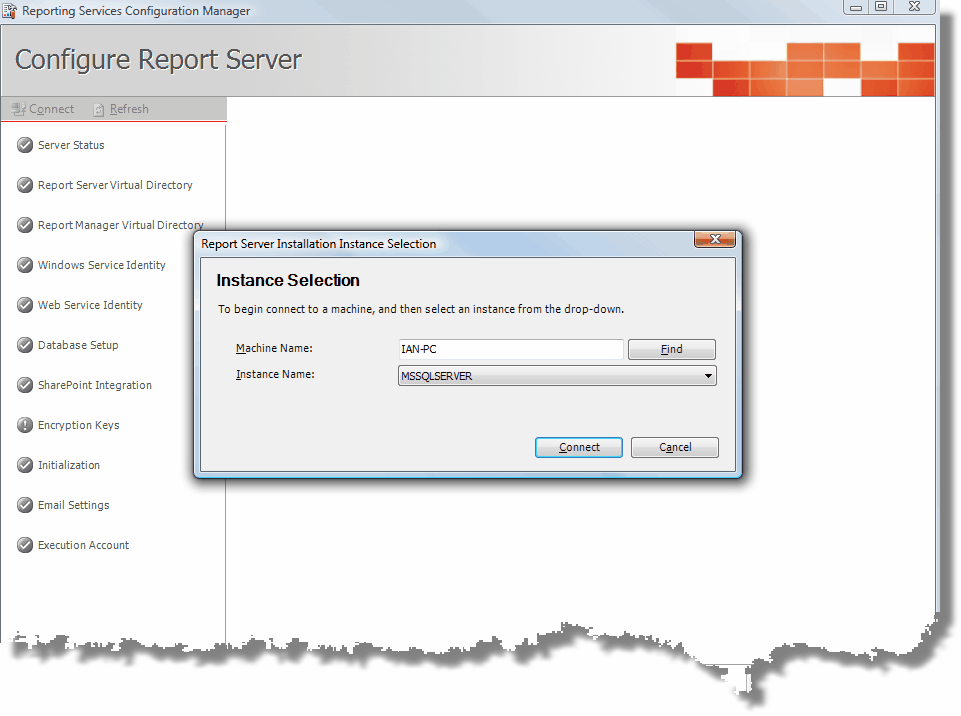This screenshot has width=961, height=716.
Task: Focus the Machine Name text field
Action: pyautogui.click(x=510, y=349)
